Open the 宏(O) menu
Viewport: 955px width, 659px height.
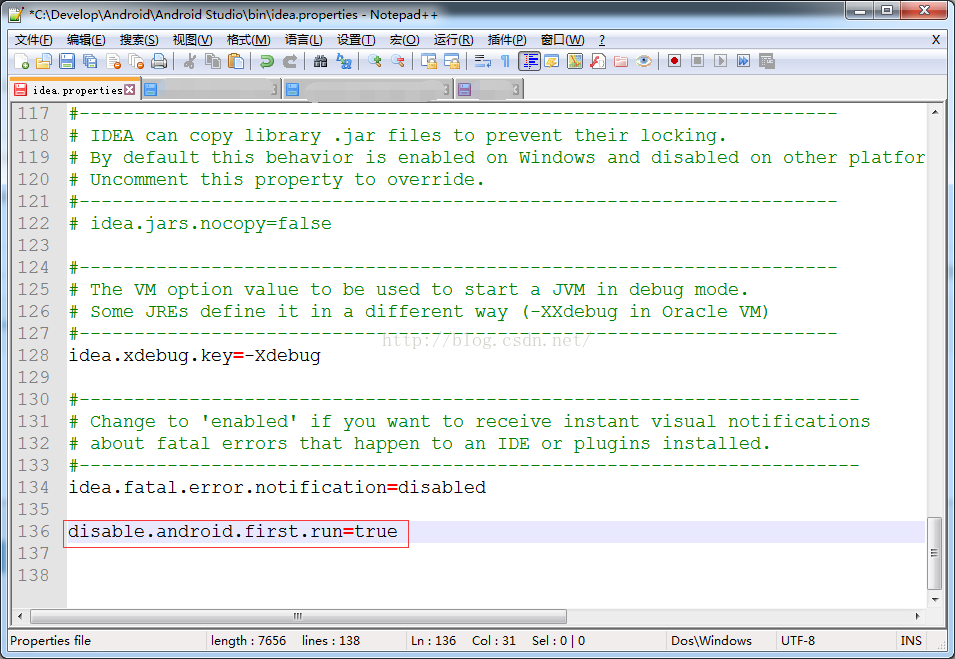point(404,40)
